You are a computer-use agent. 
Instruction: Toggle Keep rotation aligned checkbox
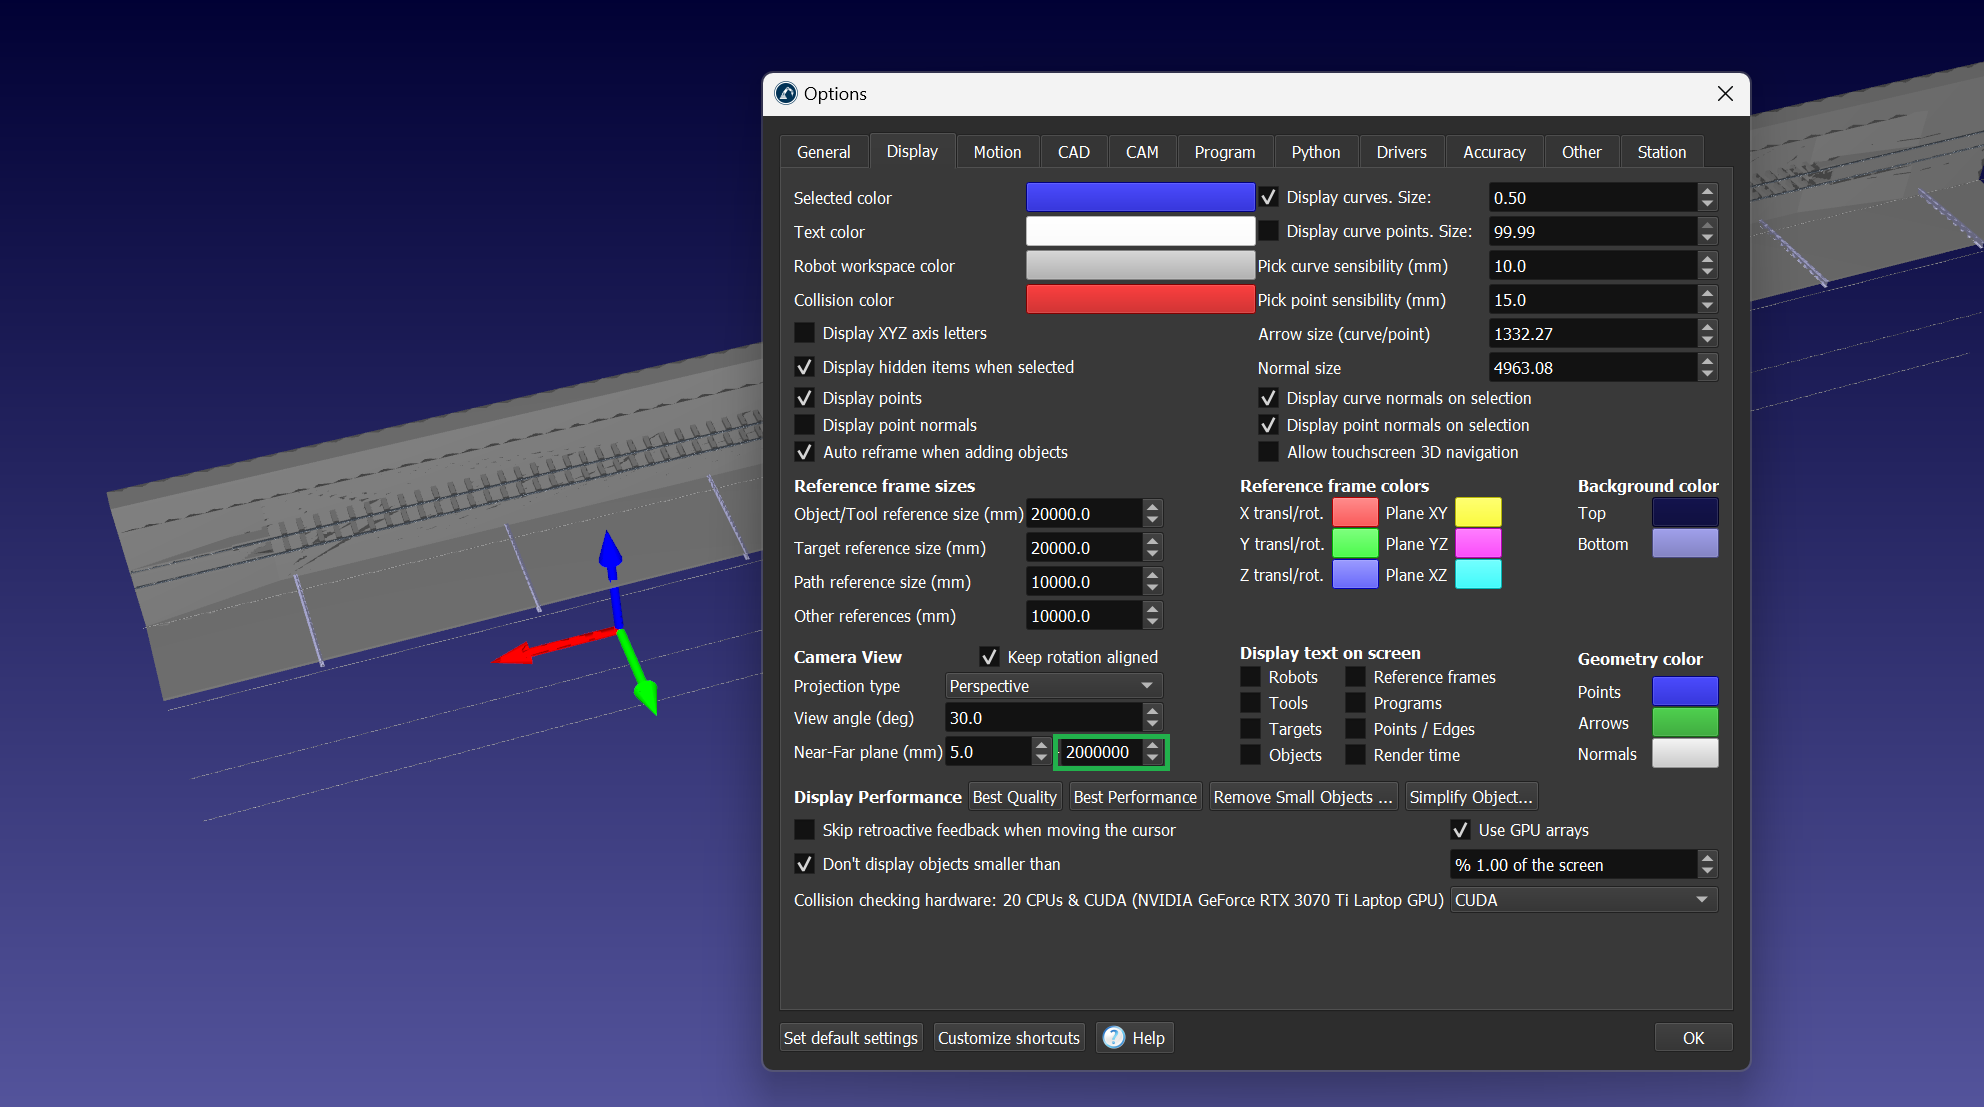coord(989,657)
